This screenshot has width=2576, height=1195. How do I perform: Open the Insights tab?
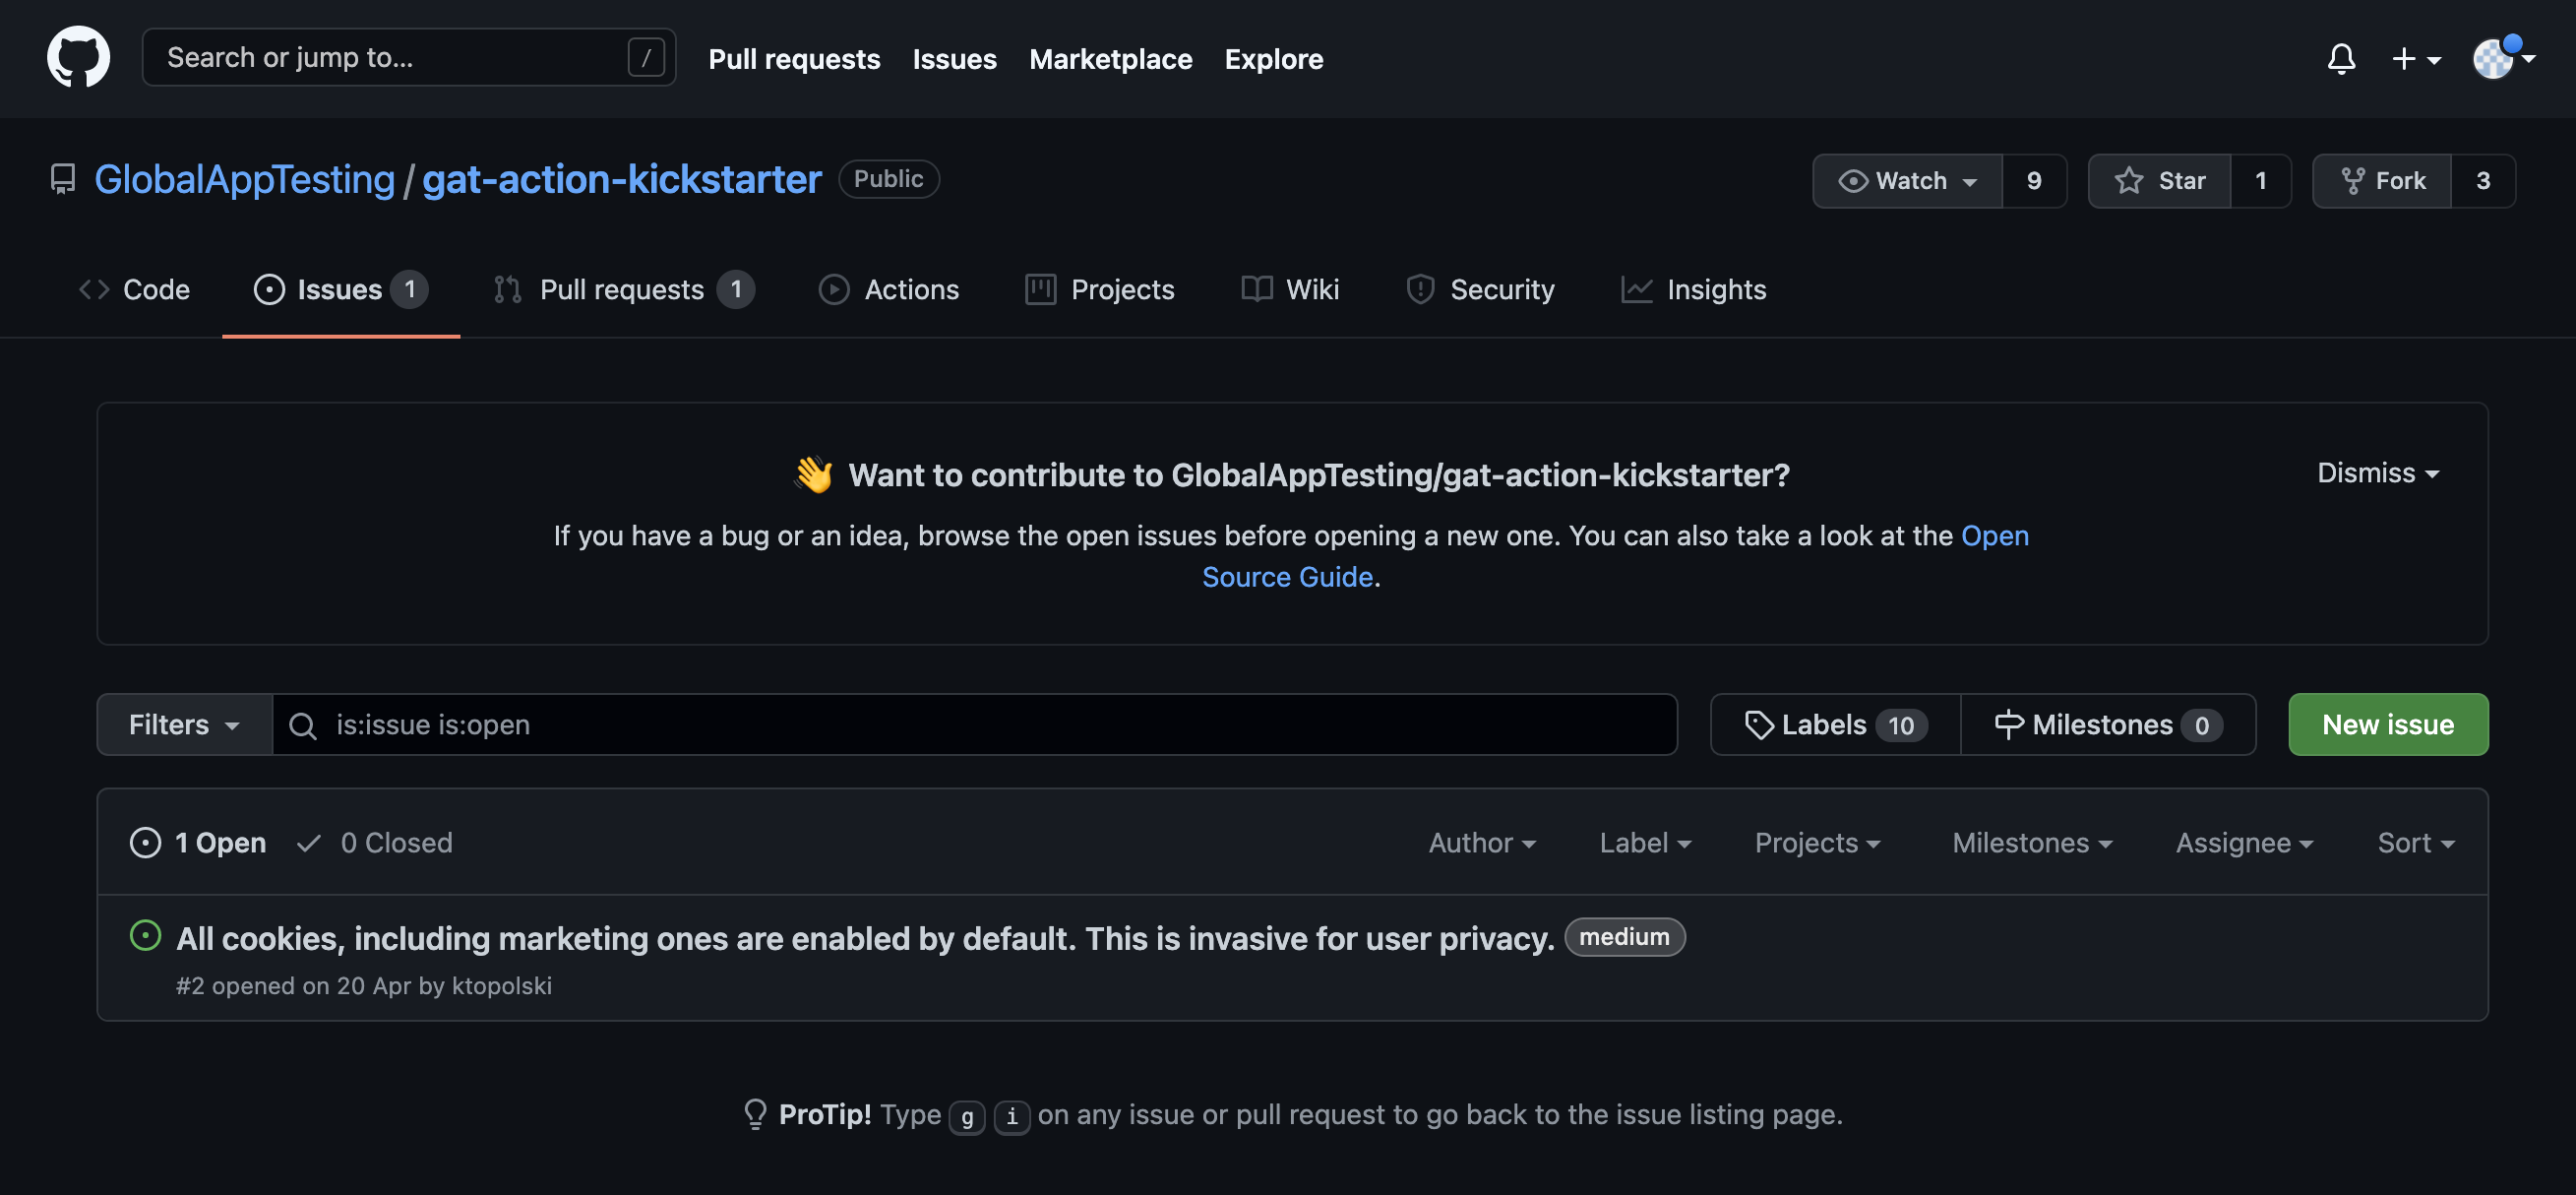point(1693,289)
